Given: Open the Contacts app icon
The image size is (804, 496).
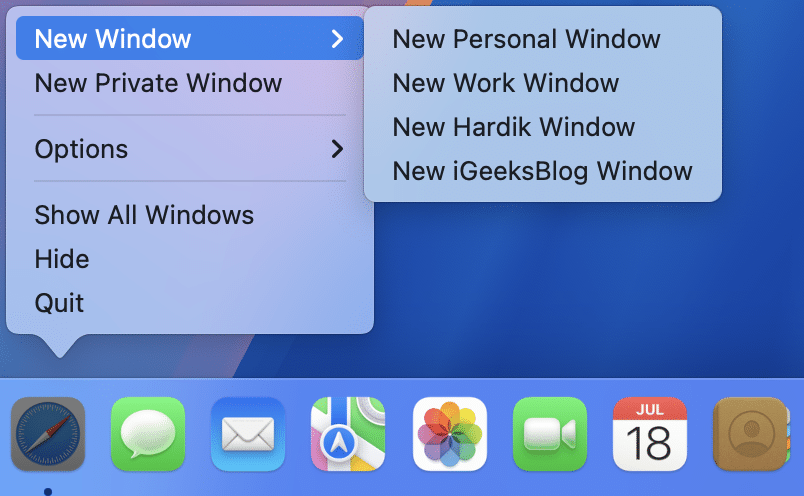Looking at the screenshot, I should click(751, 434).
